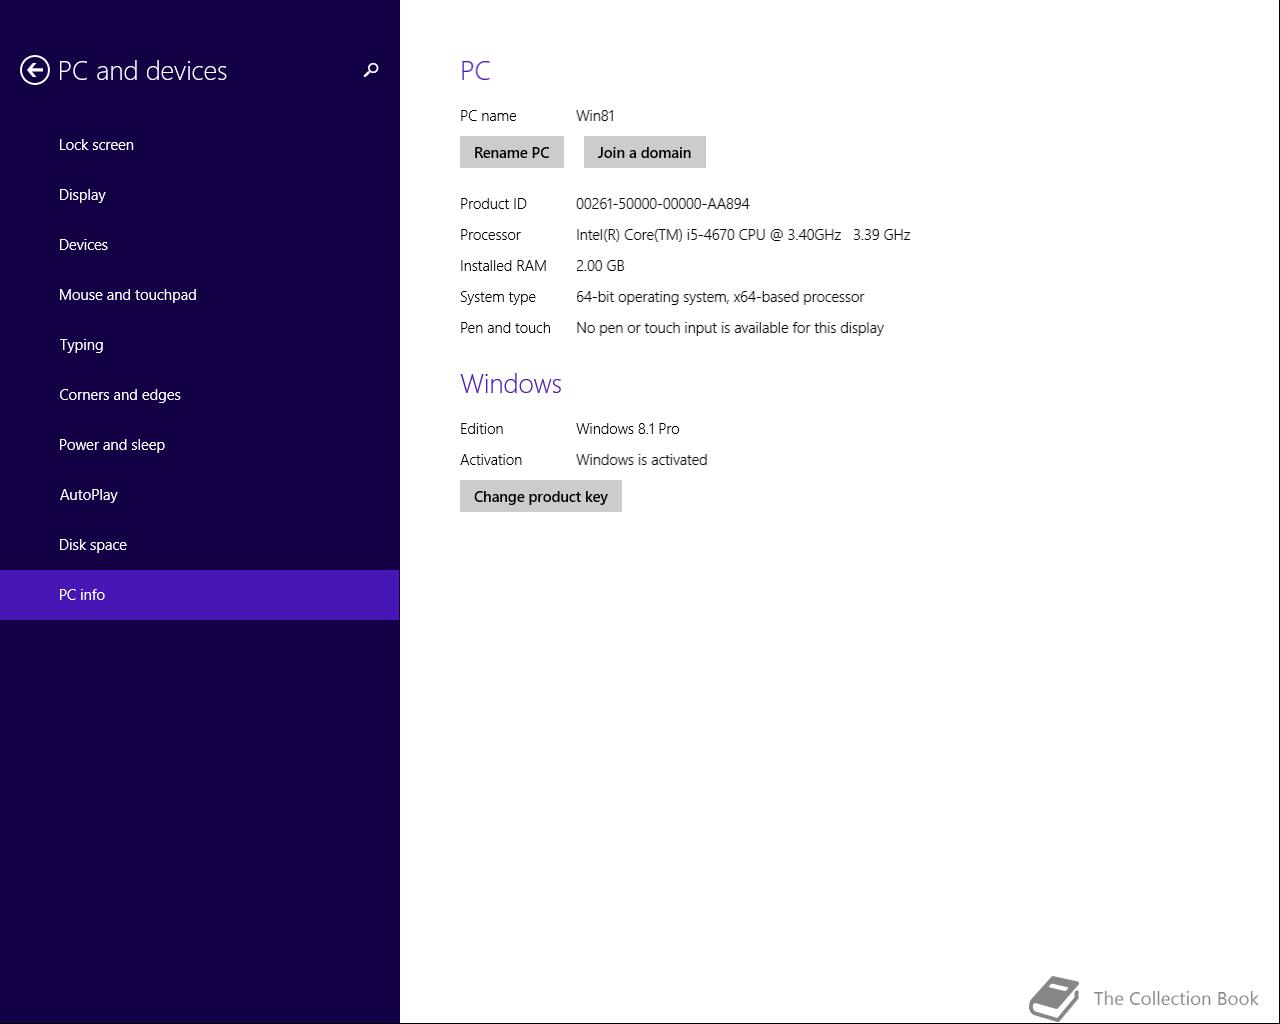Click the Edition label
Screen dimensions: 1280x1024
pyautogui.click(x=481, y=429)
